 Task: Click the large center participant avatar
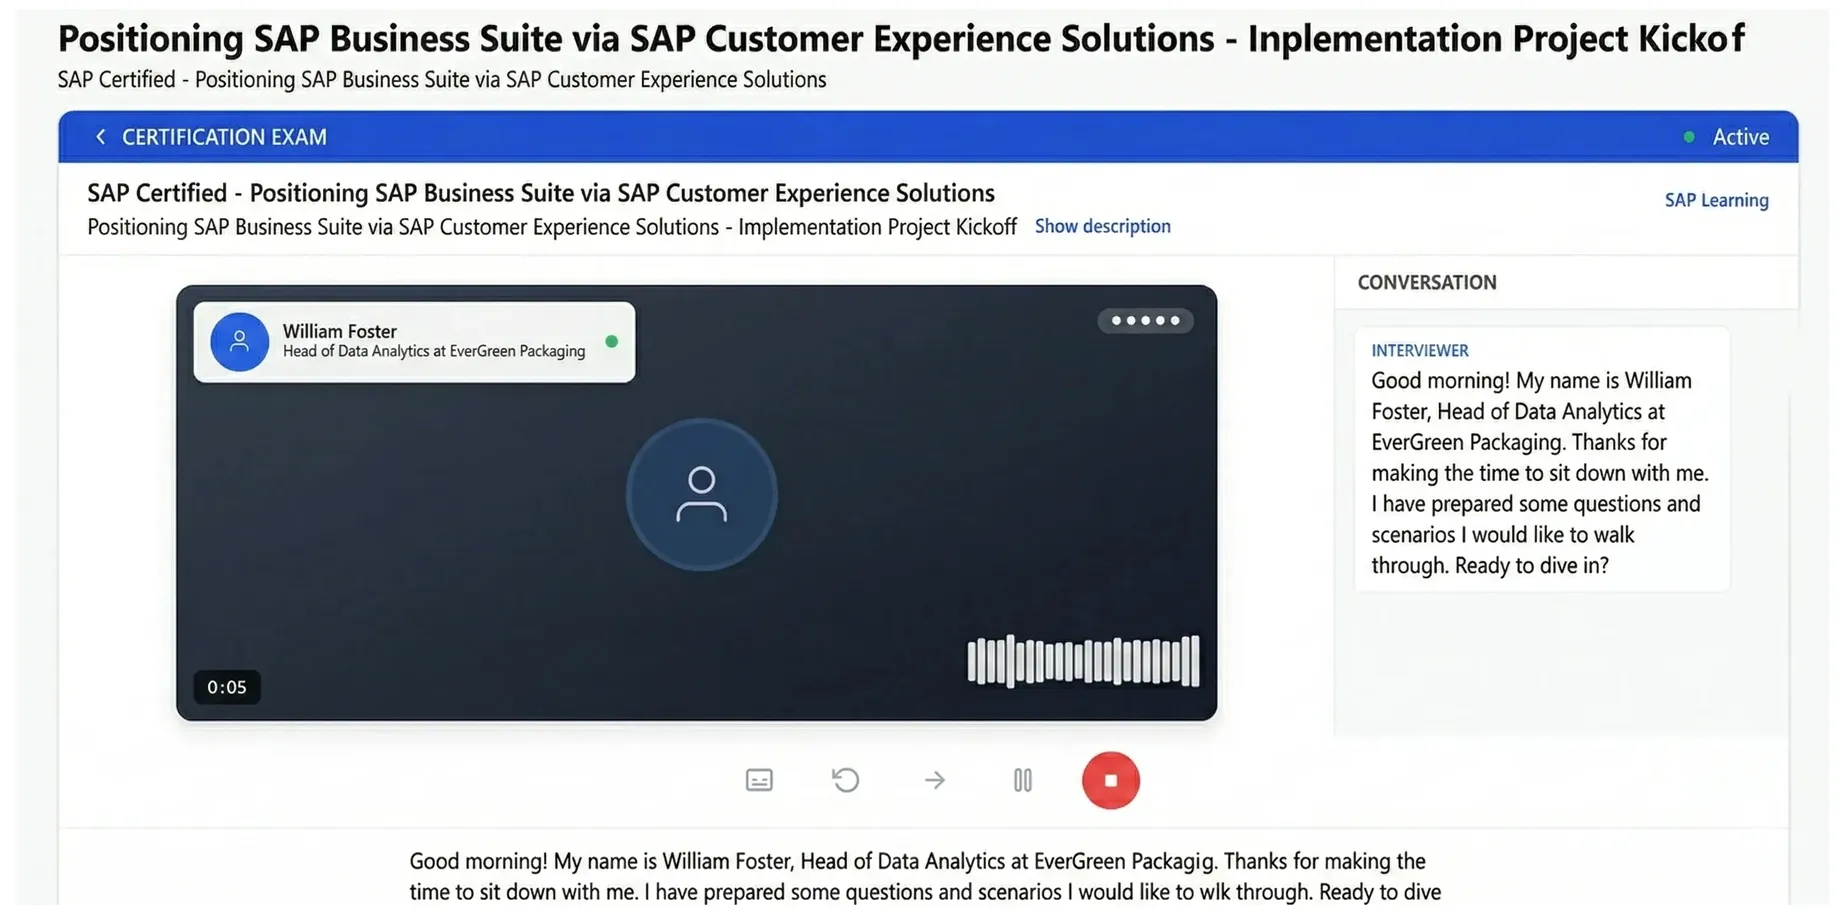click(701, 495)
